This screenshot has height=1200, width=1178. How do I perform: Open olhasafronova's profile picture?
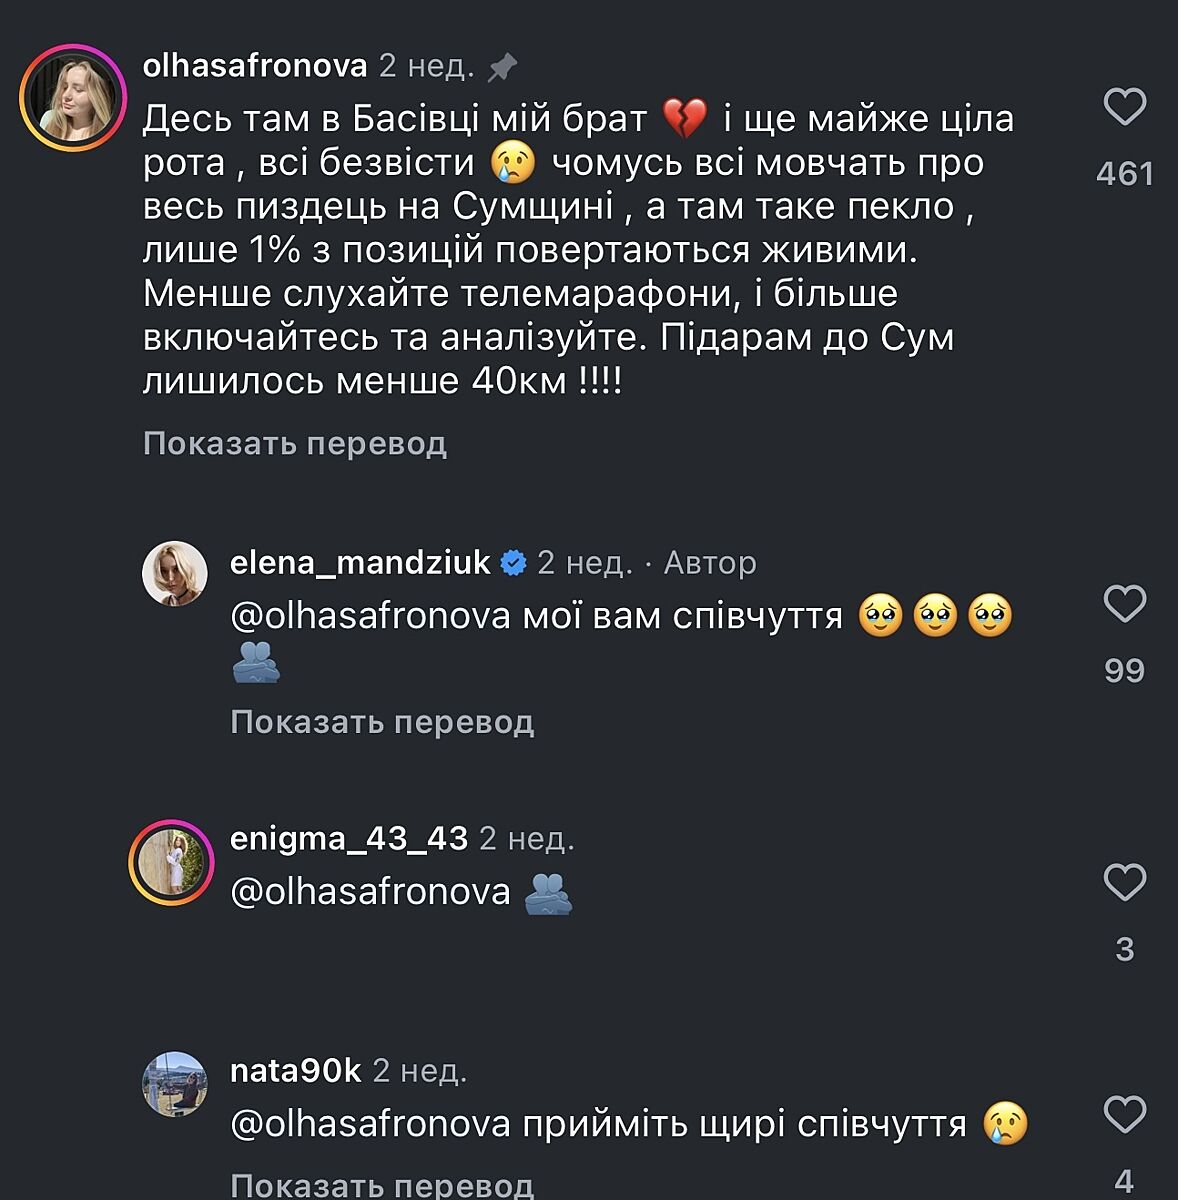click(72, 98)
